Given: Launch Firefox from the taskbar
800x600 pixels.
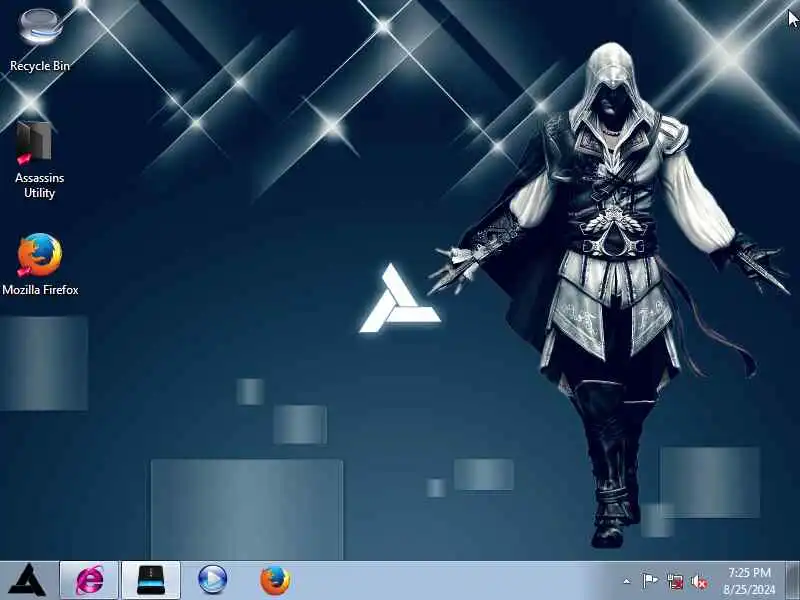Looking at the screenshot, I should (275, 580).
